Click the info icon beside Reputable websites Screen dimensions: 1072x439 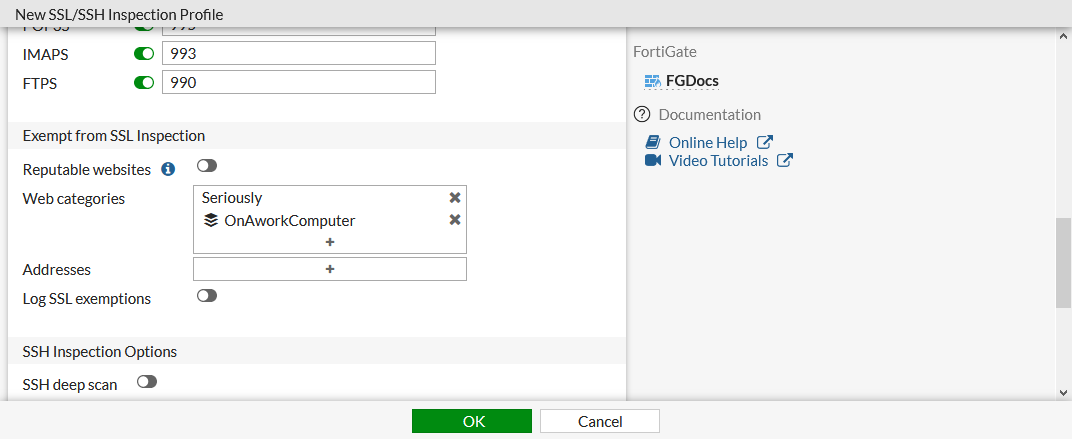(168, 169)
